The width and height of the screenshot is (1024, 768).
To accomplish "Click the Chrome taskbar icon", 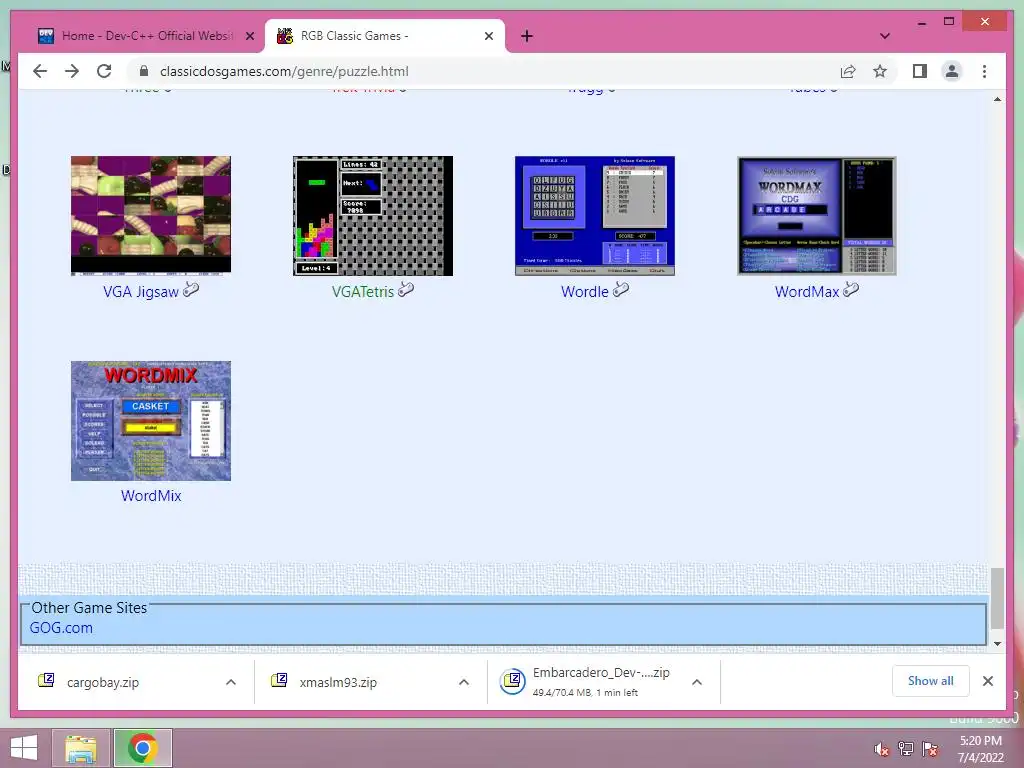I will 143,748.
